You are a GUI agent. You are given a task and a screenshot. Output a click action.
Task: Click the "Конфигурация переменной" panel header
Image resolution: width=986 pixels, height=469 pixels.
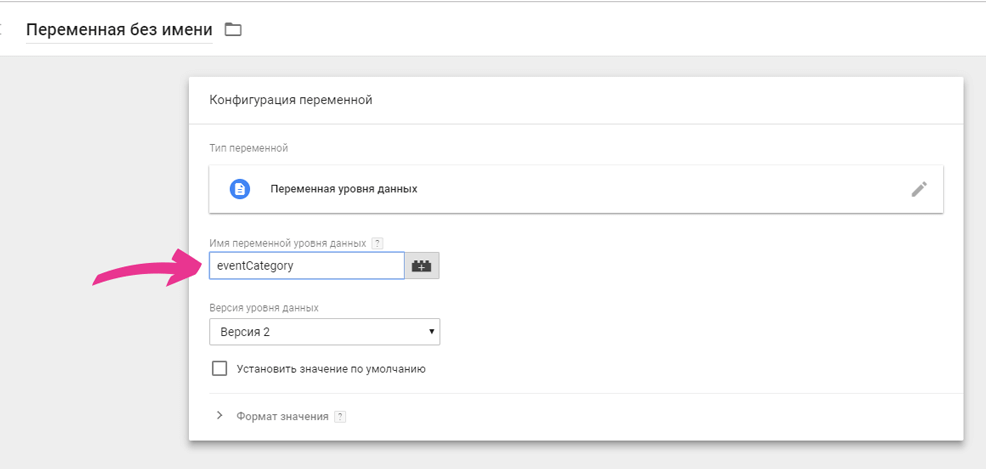[290, 100]
